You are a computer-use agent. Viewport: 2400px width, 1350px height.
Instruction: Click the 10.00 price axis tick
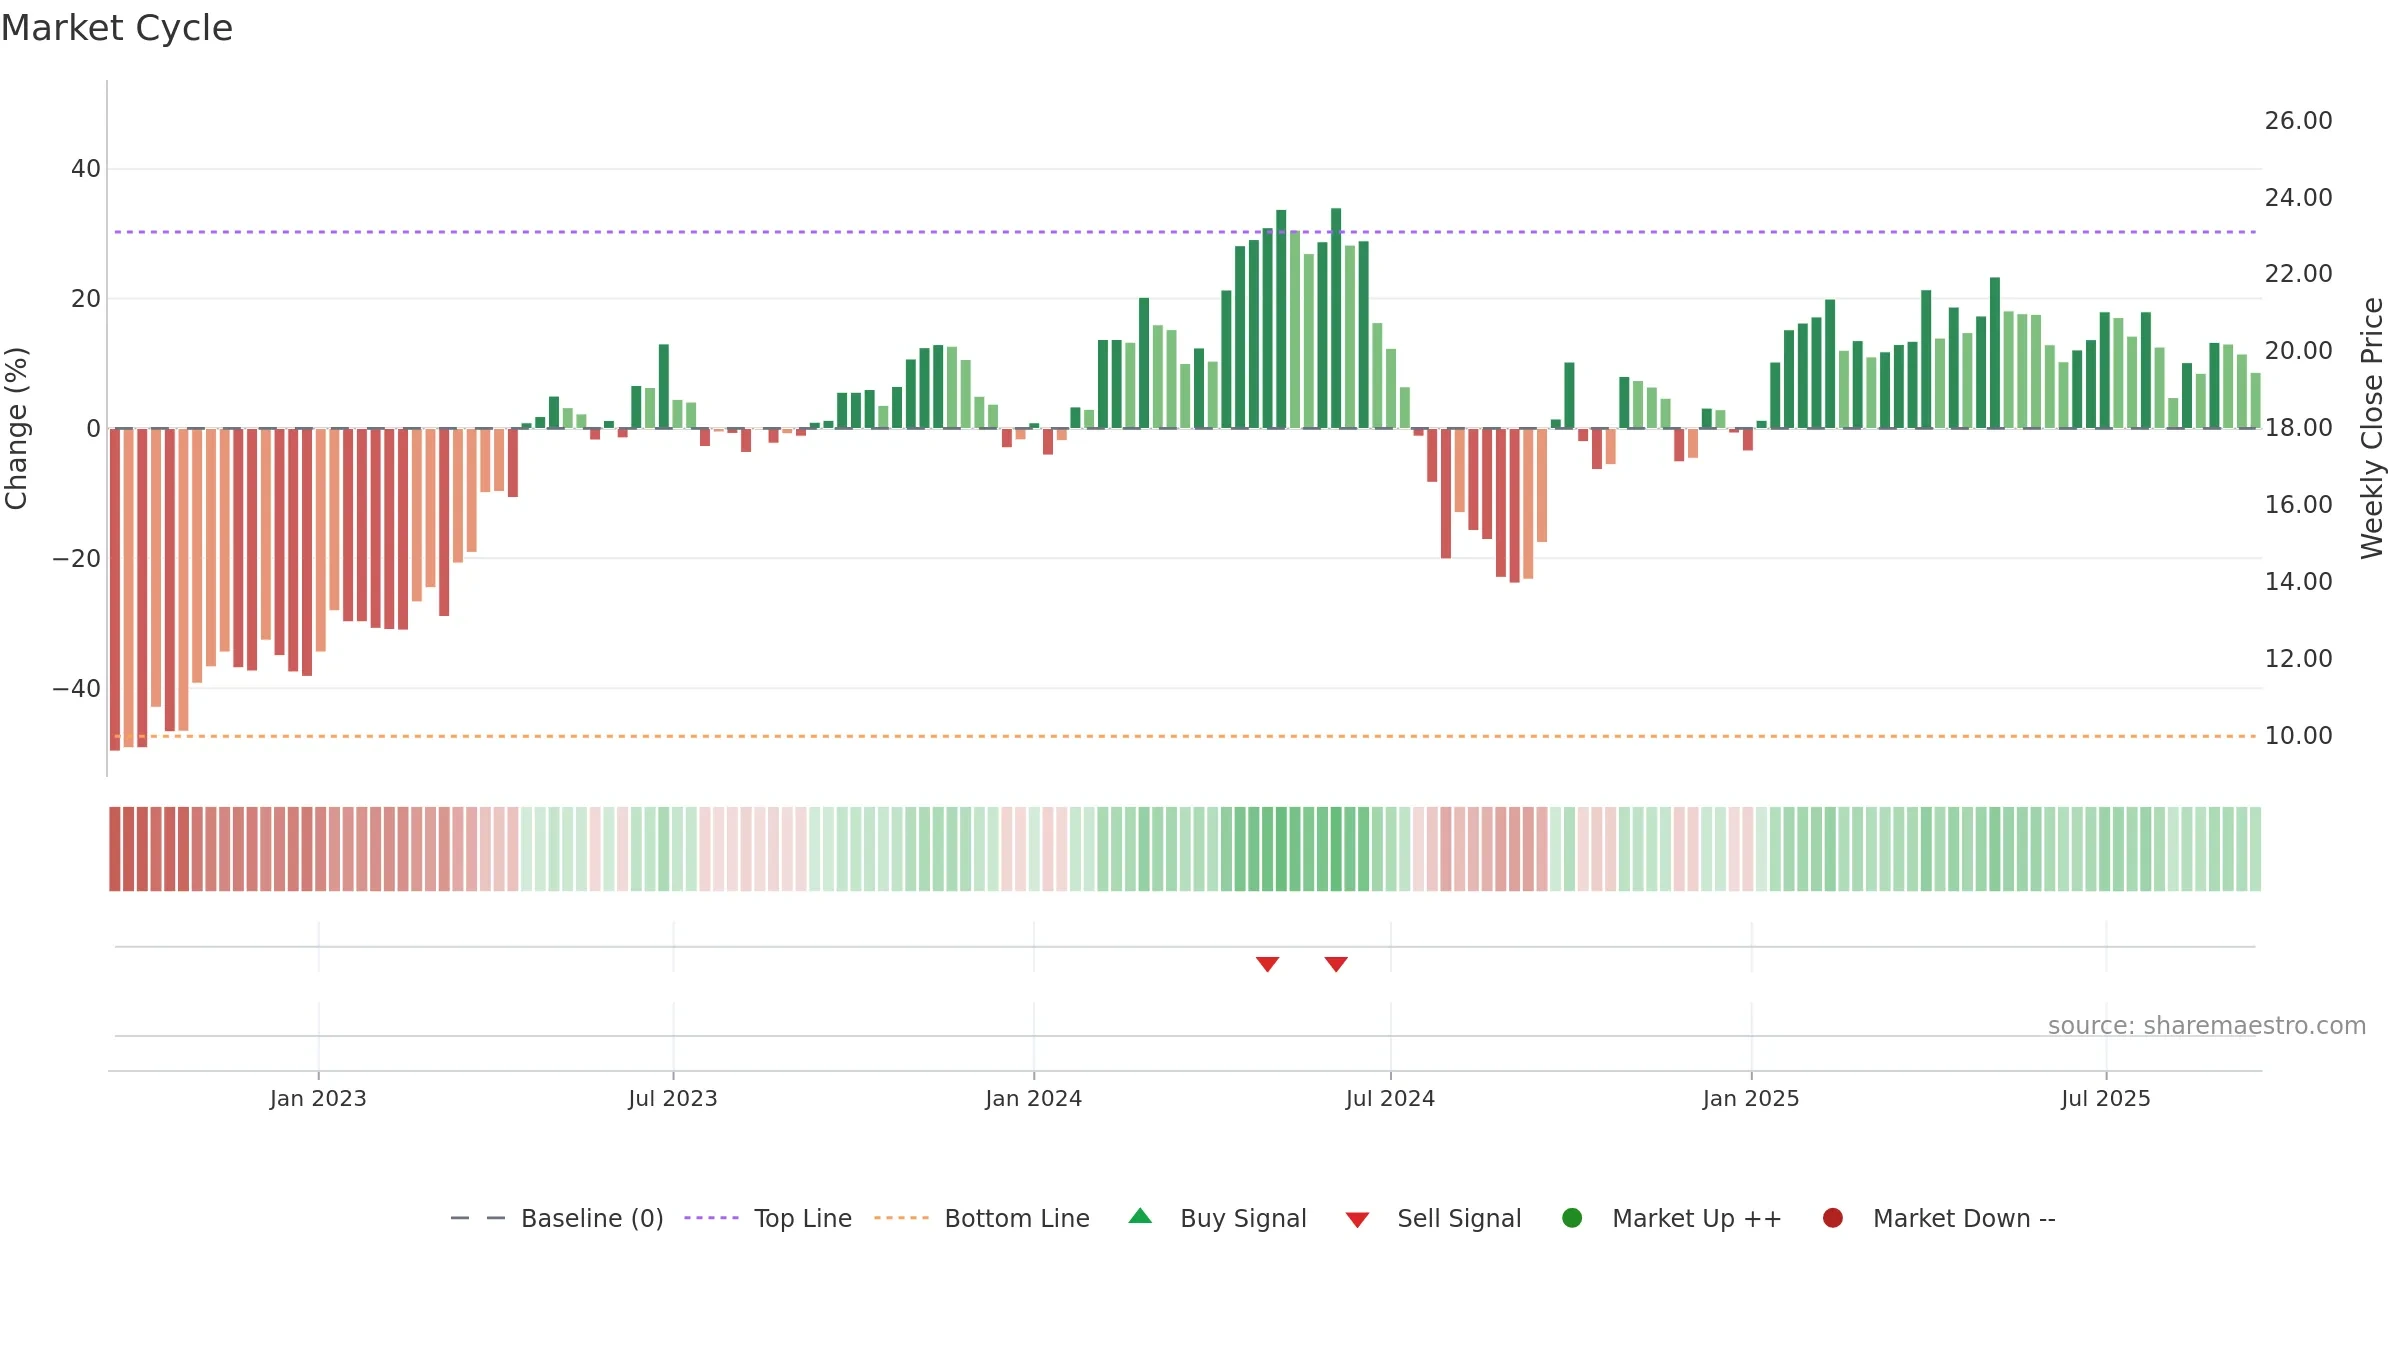[2298, 736]
